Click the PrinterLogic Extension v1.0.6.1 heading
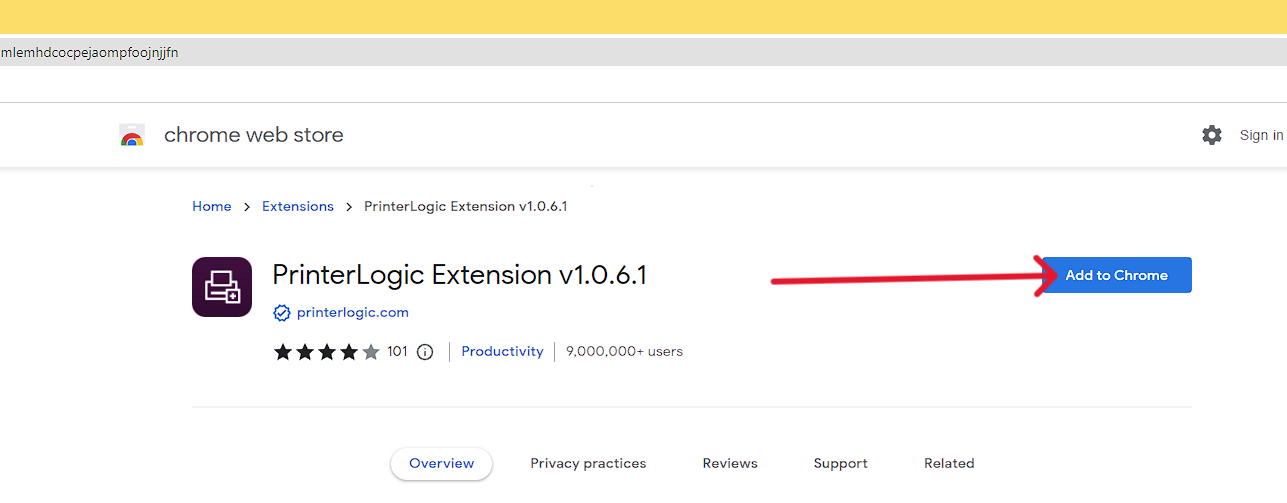 coord(460,274)
